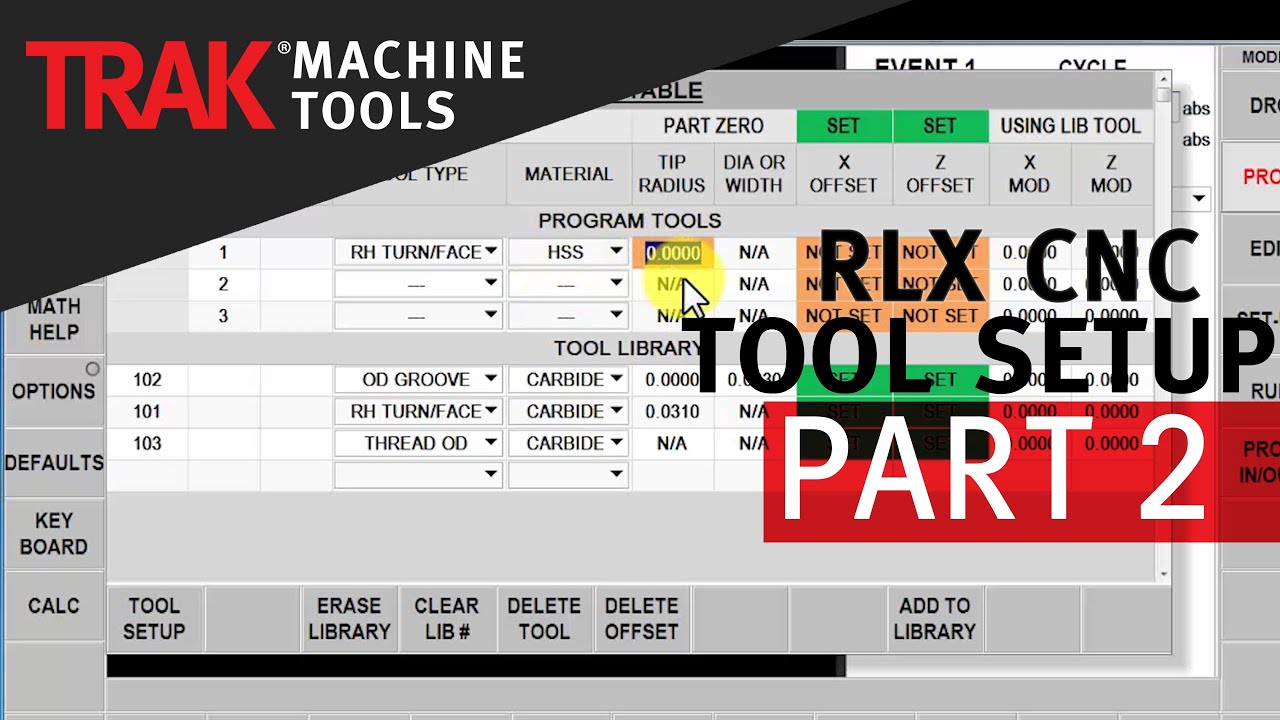Click the DIA OR WIDTH column header
Image resolution: width=1280 pixels, height=720 pixels.
click(x=754, y=174)
